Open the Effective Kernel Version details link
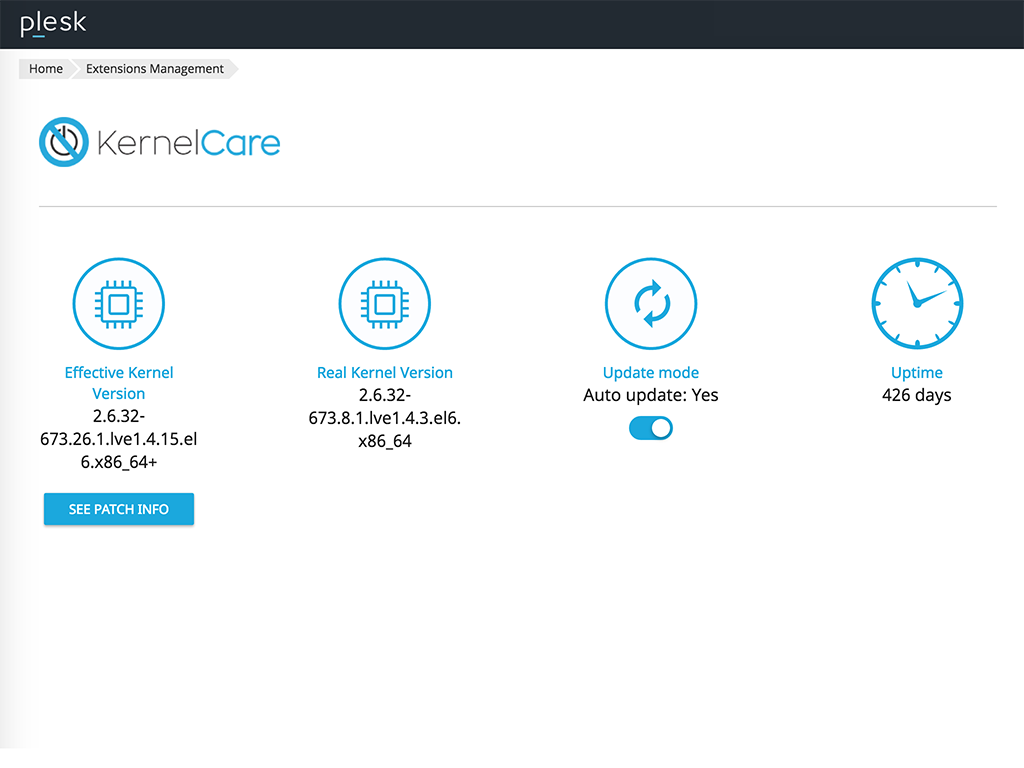1024x768 pixels. 118,382
